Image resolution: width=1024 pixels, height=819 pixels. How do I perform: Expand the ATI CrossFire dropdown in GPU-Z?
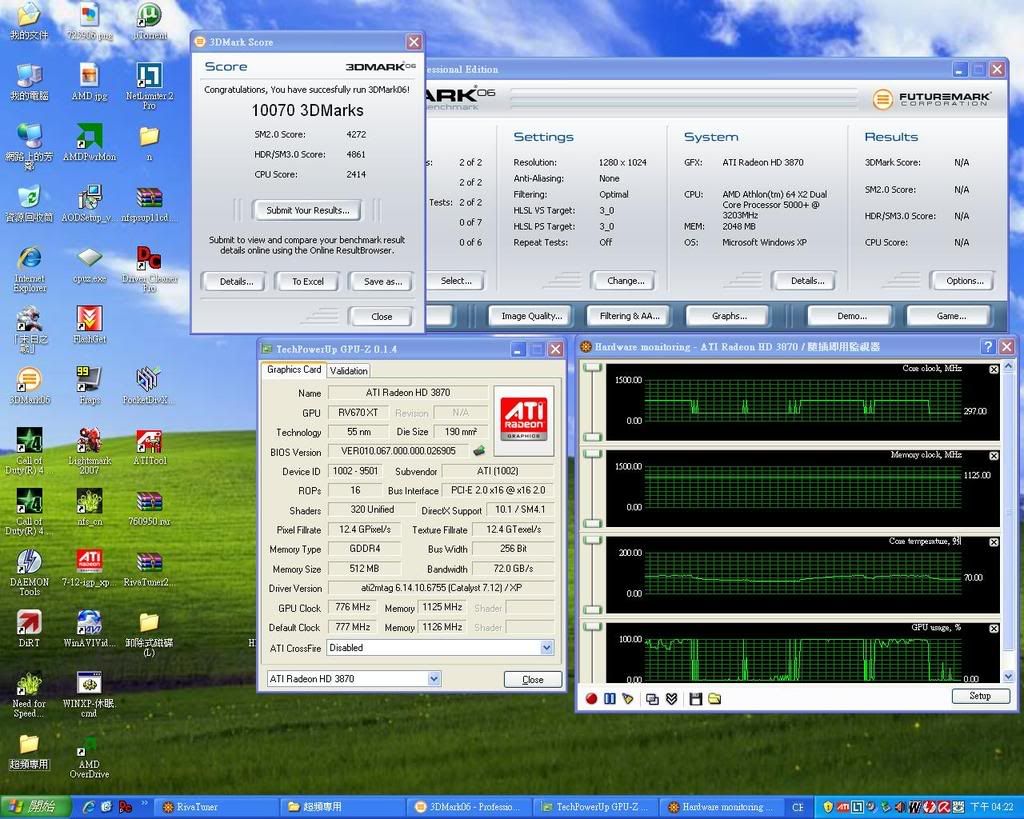[547, 647]
